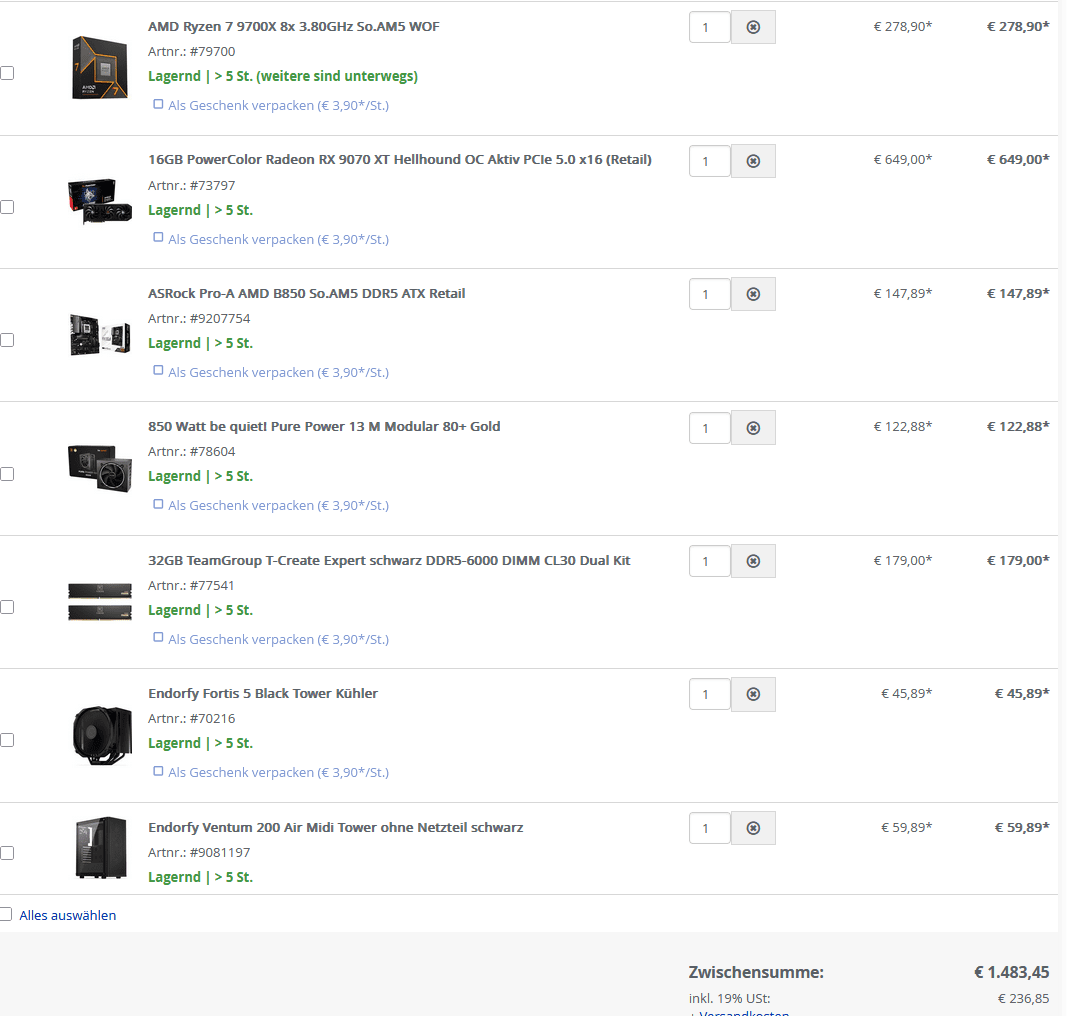Remove TeamGroup T-Create Expert RAM item
The width and height of the screenshot is (1067, 1016).
pos(753,561)
